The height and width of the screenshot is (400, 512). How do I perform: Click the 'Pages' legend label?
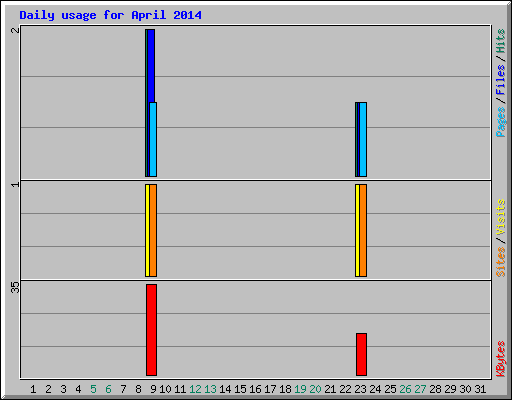pos(501,122)
